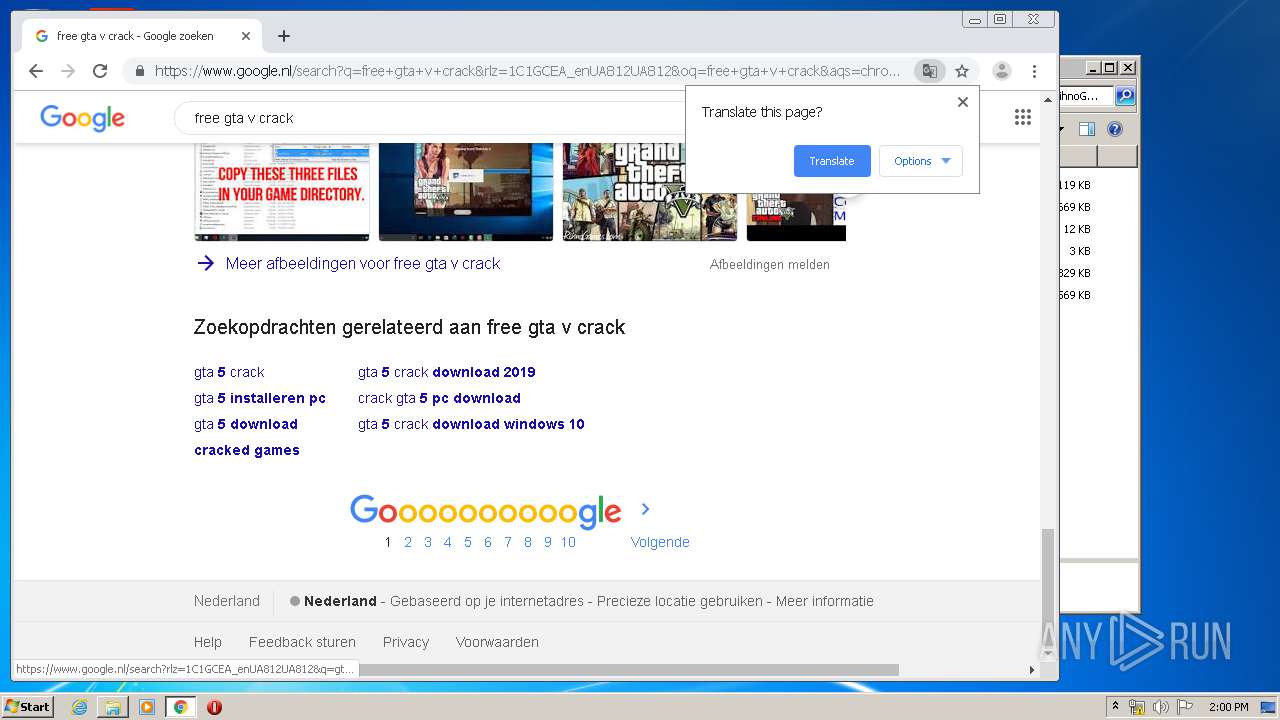Click 'Meer informatie' footer link

click(x=825, y=601)
